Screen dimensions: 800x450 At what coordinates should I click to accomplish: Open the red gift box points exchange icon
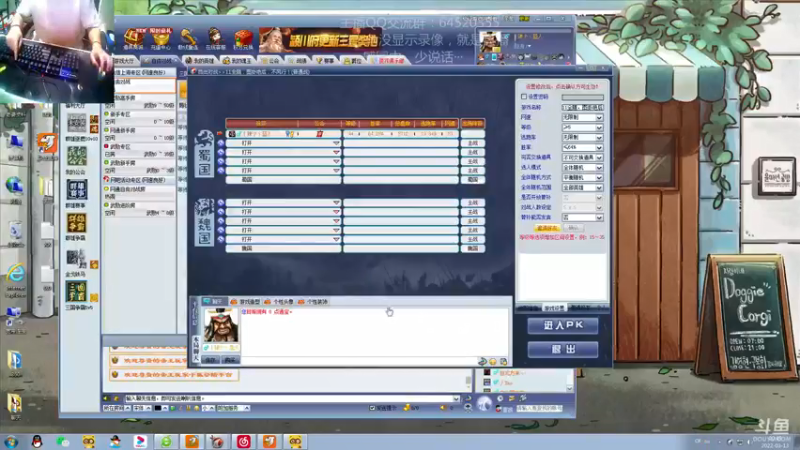point(243,39)
